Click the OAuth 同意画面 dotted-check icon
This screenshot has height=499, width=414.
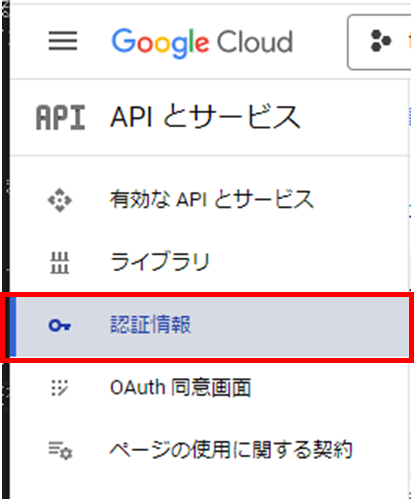click(x=60, y=388)
